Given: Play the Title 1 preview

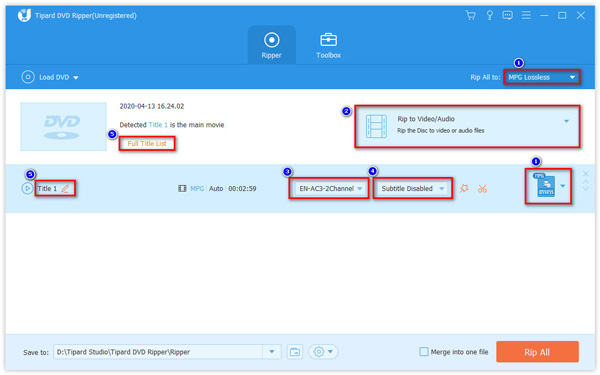Looking at the screenshot, I should coord(27,188).
